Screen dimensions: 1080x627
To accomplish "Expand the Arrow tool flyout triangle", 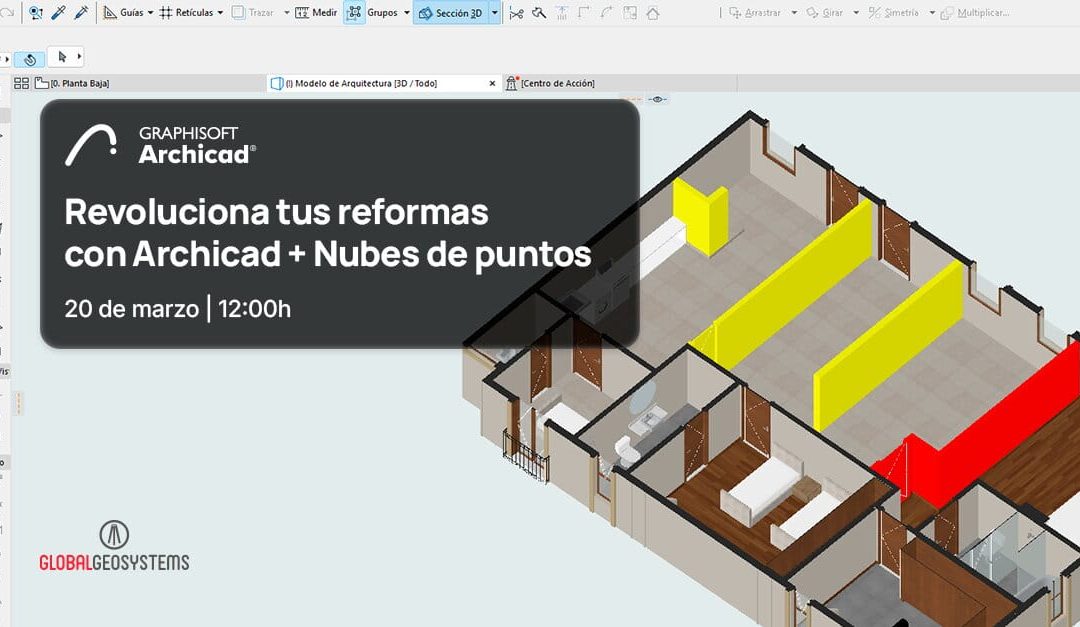I will (x=79, y=56).
